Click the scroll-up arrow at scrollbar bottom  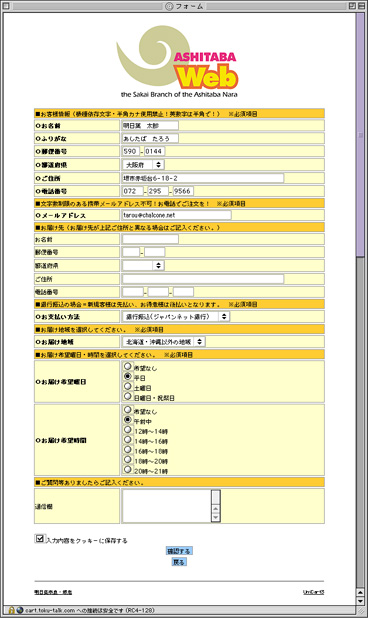point(360,592)
